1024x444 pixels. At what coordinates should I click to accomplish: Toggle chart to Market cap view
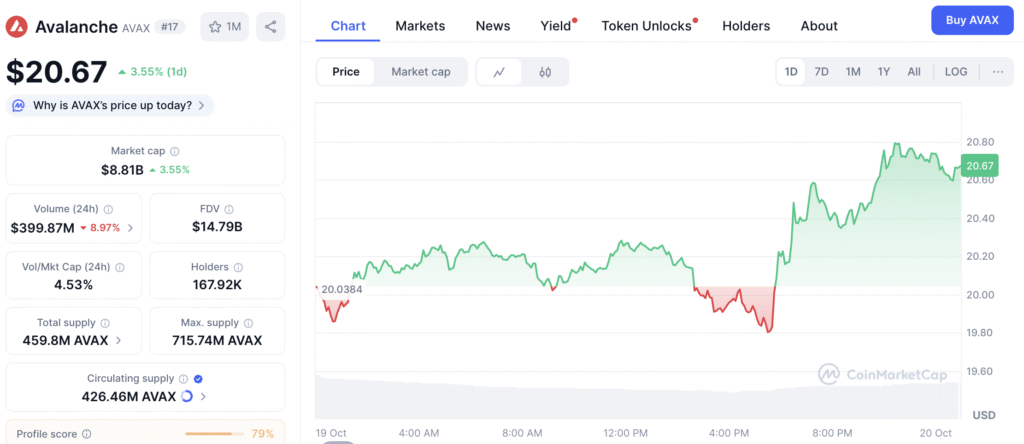point(420,72)
